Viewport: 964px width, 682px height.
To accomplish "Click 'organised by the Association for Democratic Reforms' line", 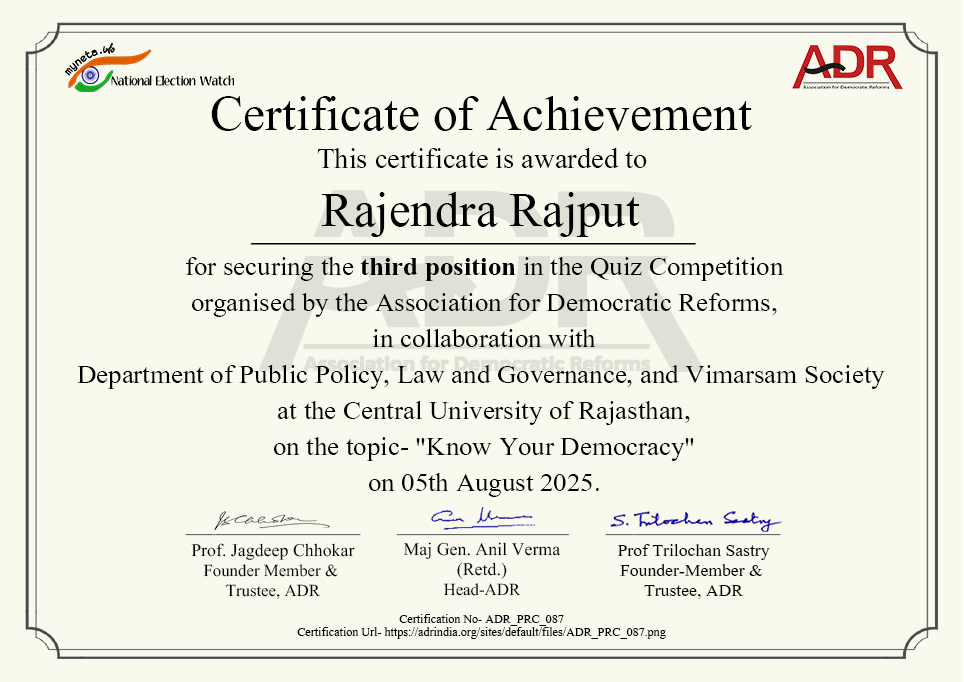I will click(x=484, y=304).
